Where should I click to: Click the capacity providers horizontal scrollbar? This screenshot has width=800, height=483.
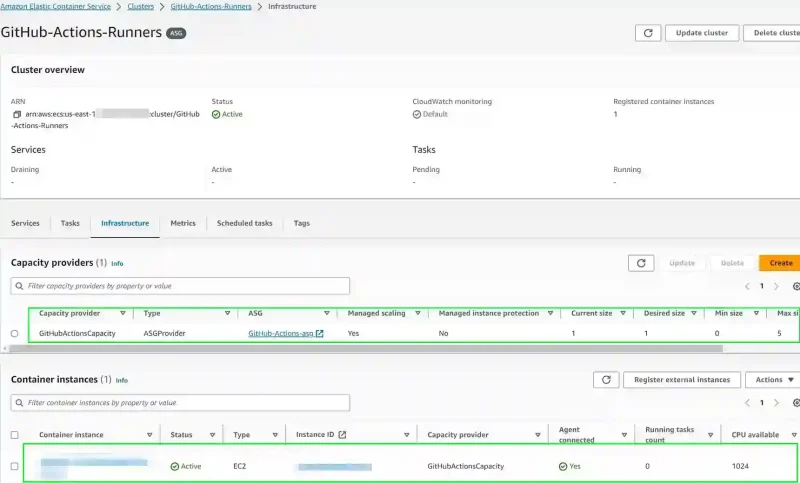point(365,348)
